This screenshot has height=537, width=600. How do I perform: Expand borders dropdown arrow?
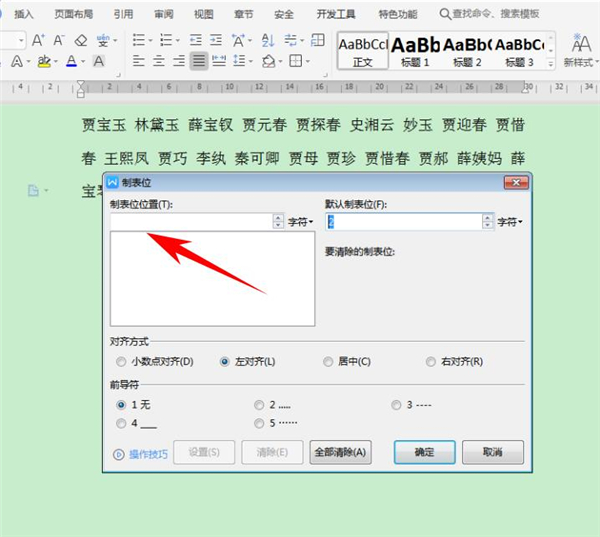(x=308, y=61)
